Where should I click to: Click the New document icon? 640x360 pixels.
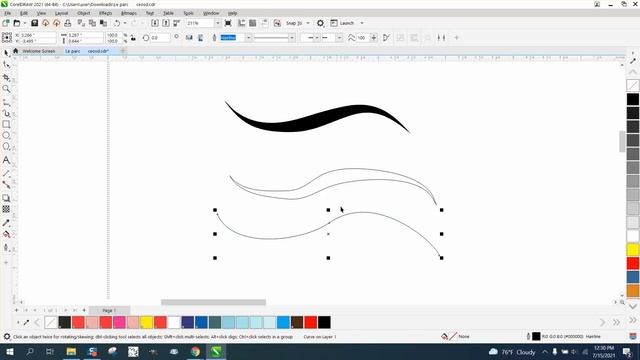point(6,23)
